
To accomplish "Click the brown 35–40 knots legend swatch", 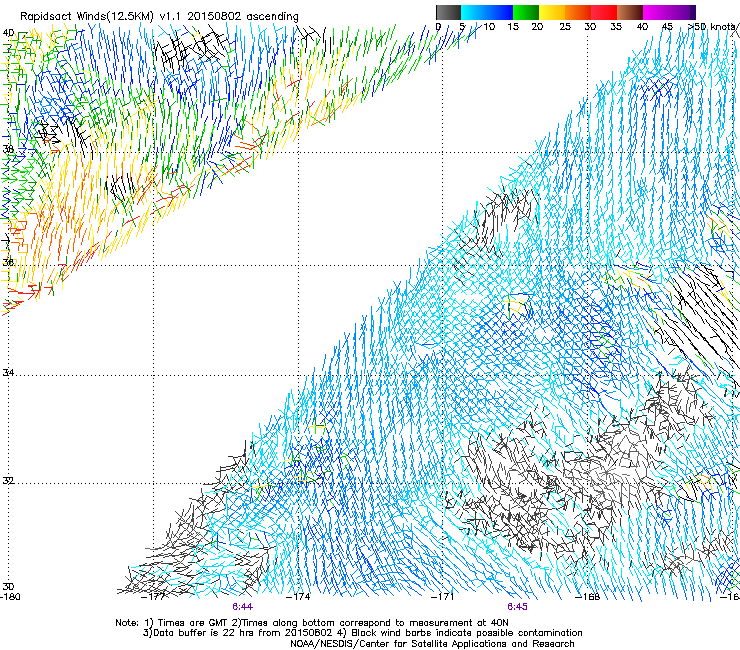I will [630, 12].
